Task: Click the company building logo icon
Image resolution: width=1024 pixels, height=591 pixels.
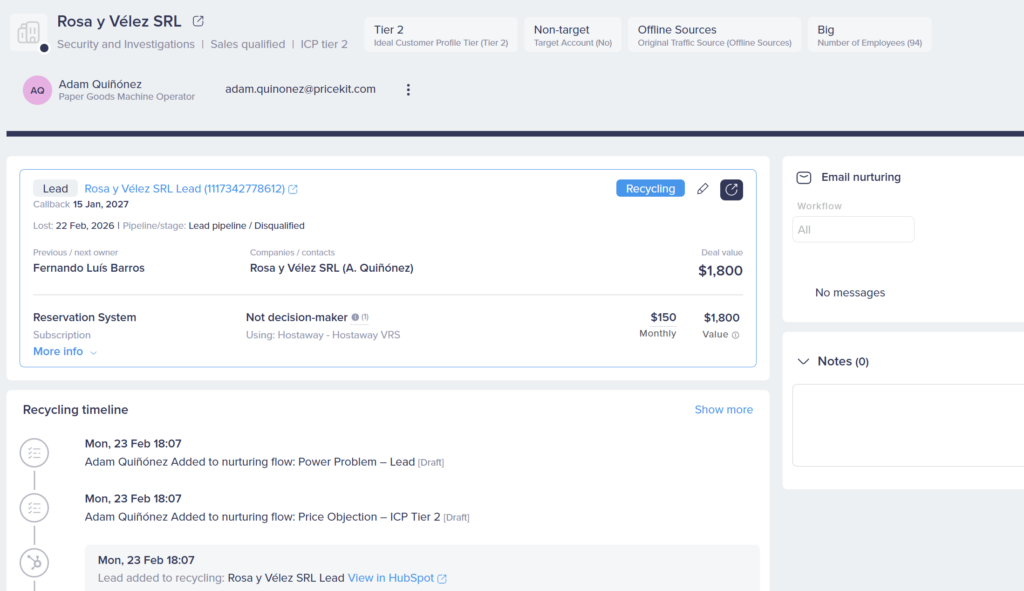Action: click(x=29, y=33)
